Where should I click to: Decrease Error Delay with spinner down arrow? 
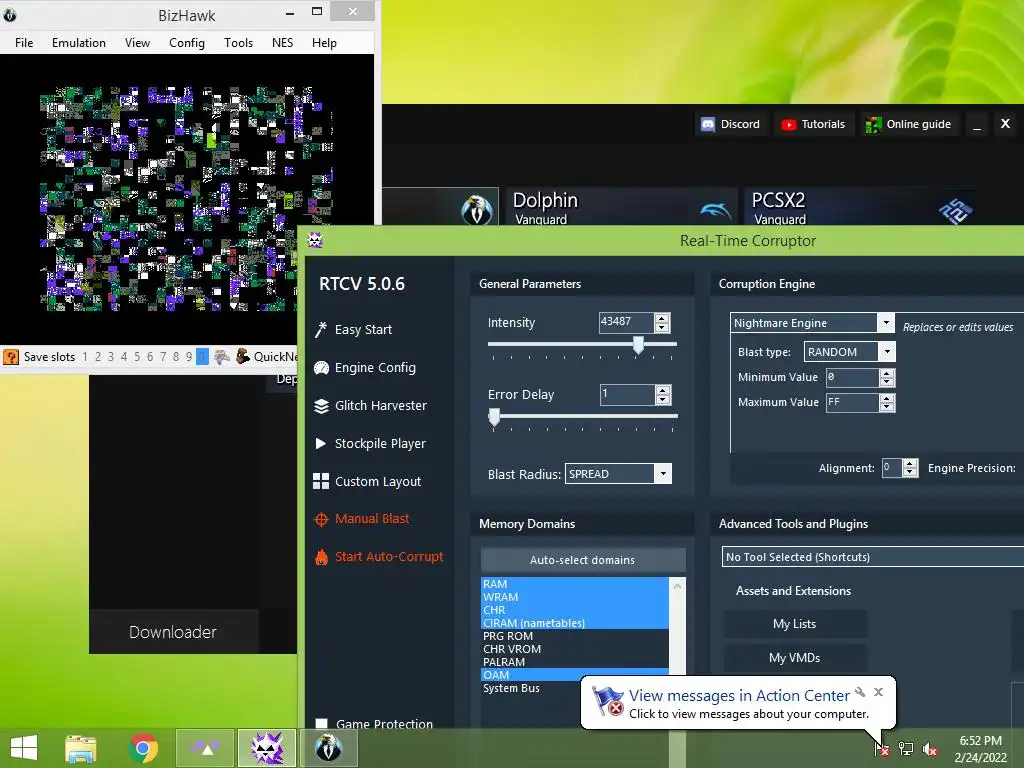pos(663,399)
